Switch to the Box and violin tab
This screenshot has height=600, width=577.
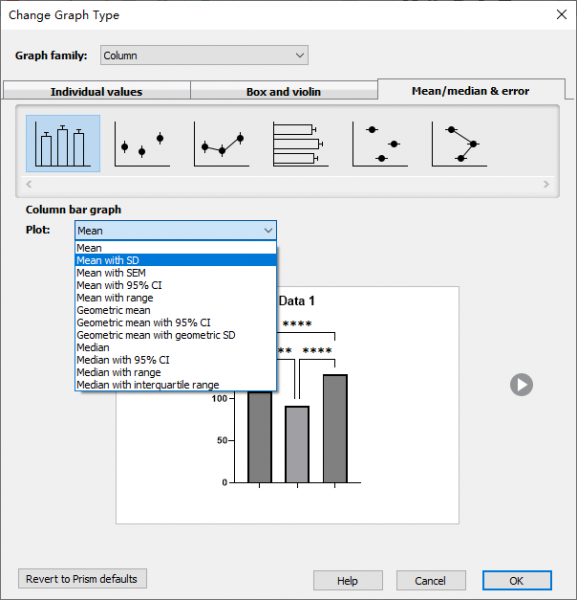pyautogui.click(x=284, y=91)
